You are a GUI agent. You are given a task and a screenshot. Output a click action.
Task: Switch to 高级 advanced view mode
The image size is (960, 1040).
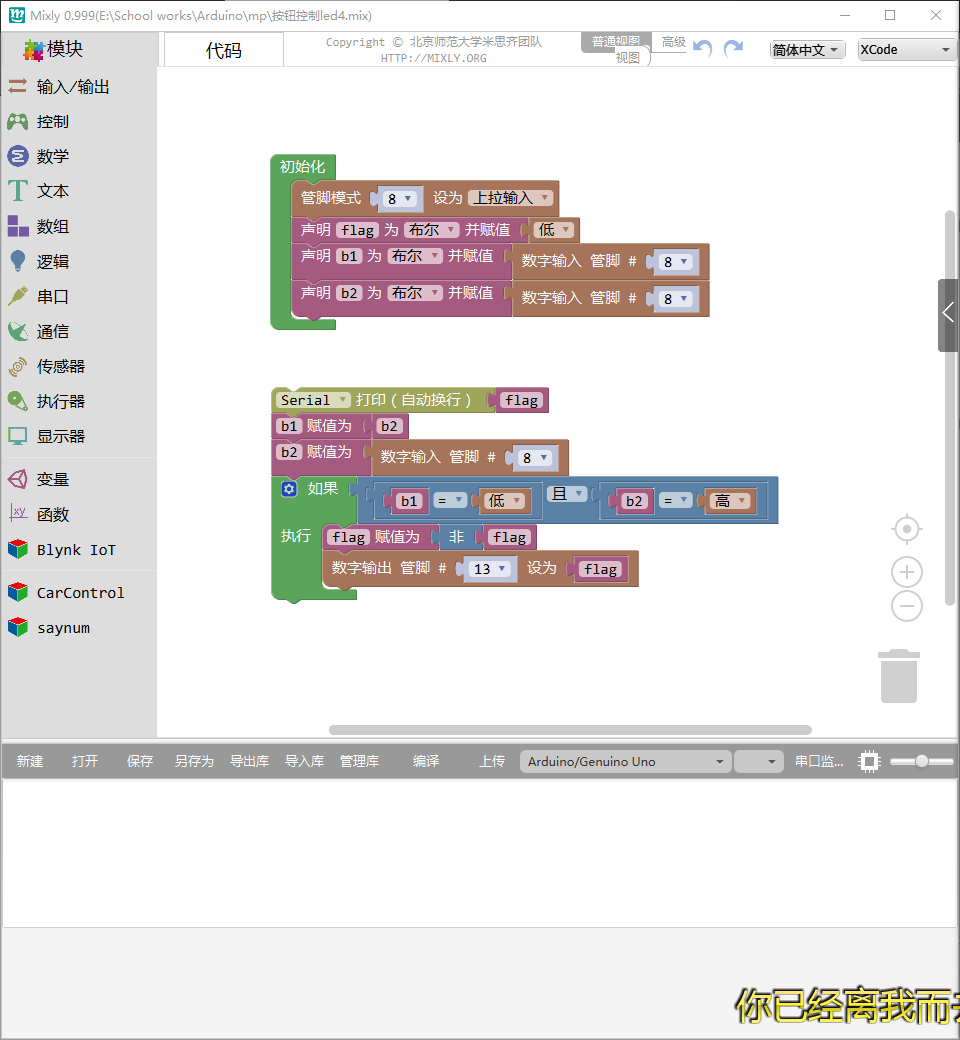coord(673,42)
